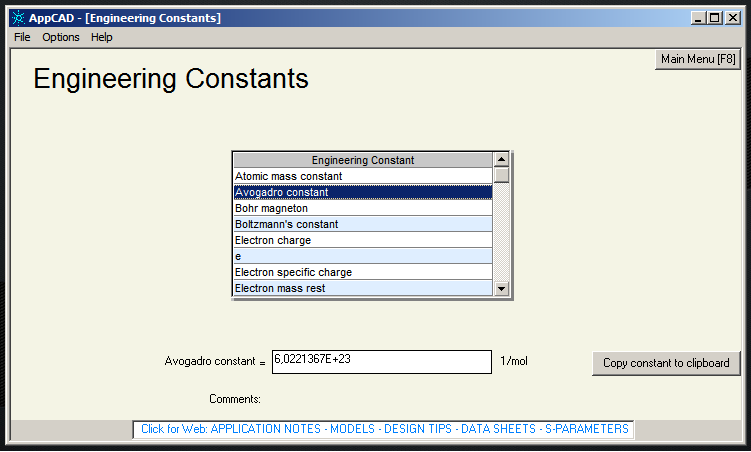
Task: Select Atomic mass constant in list
Action: [x=362, y=176]
